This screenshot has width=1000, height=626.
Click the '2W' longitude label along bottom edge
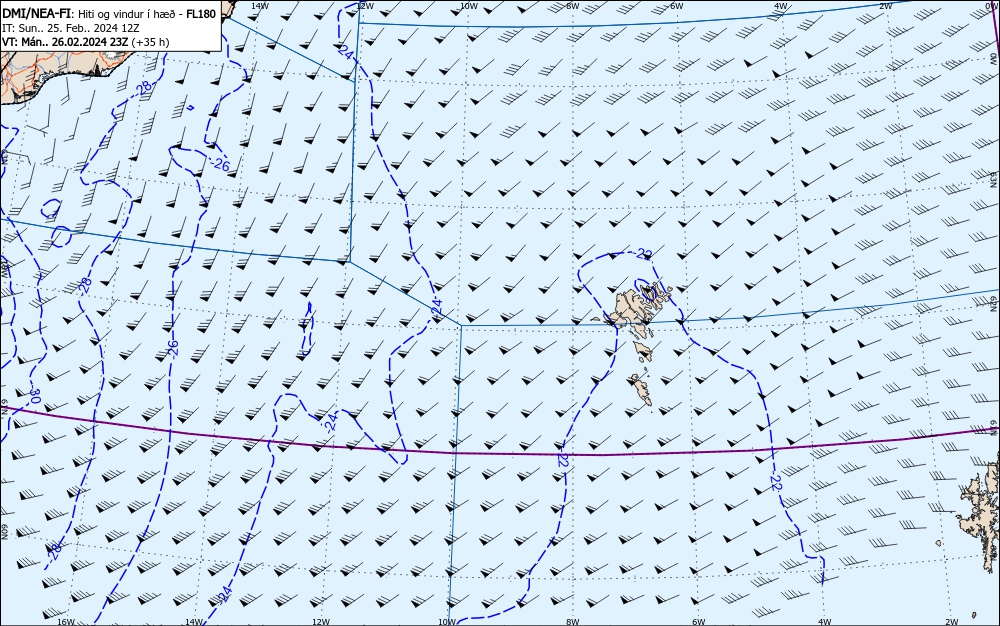coord(951,622)
